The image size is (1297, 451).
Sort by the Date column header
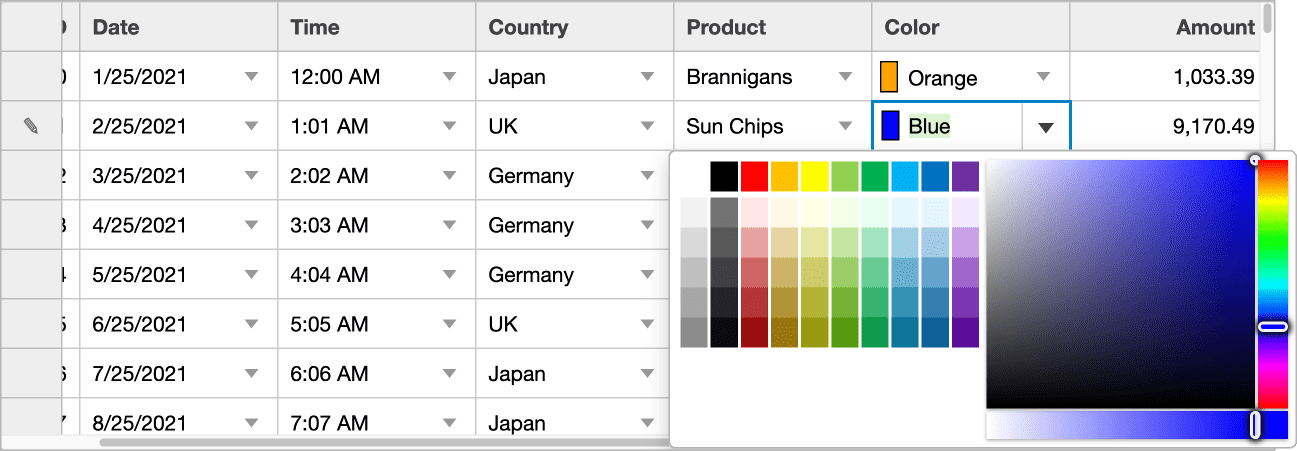pos(179,27)
